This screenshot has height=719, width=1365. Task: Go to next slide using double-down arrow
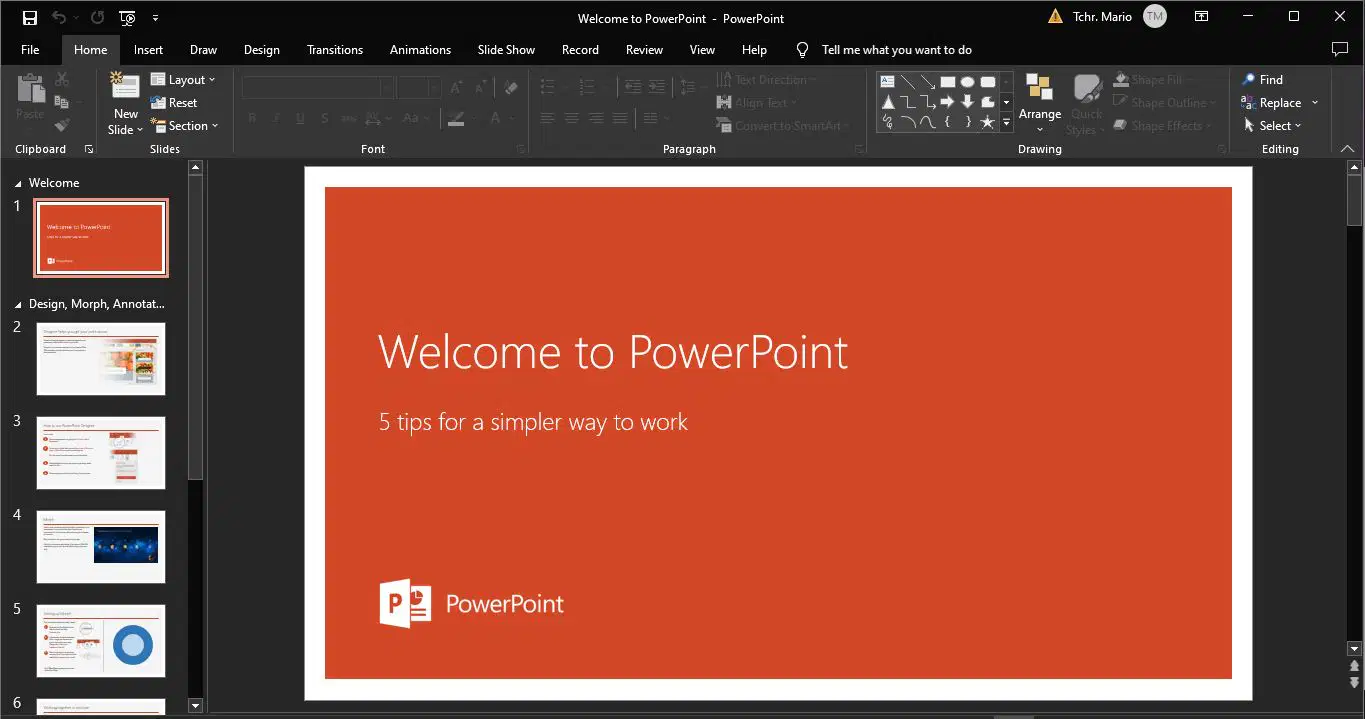1355,681
